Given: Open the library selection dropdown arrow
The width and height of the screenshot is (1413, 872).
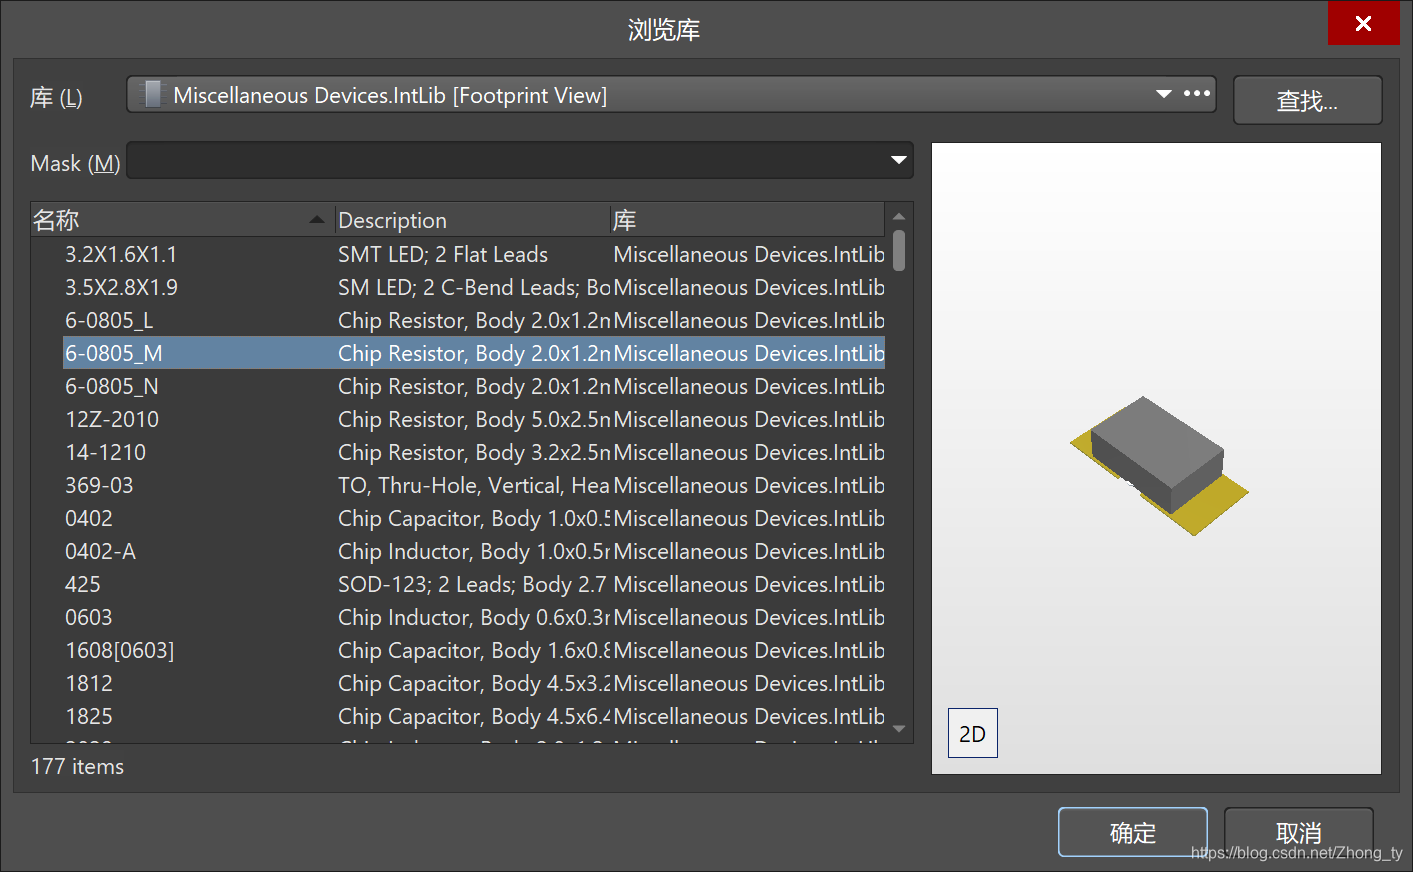Looking at the screenshot, I should pyautogui.click(x=1163, y=94).
